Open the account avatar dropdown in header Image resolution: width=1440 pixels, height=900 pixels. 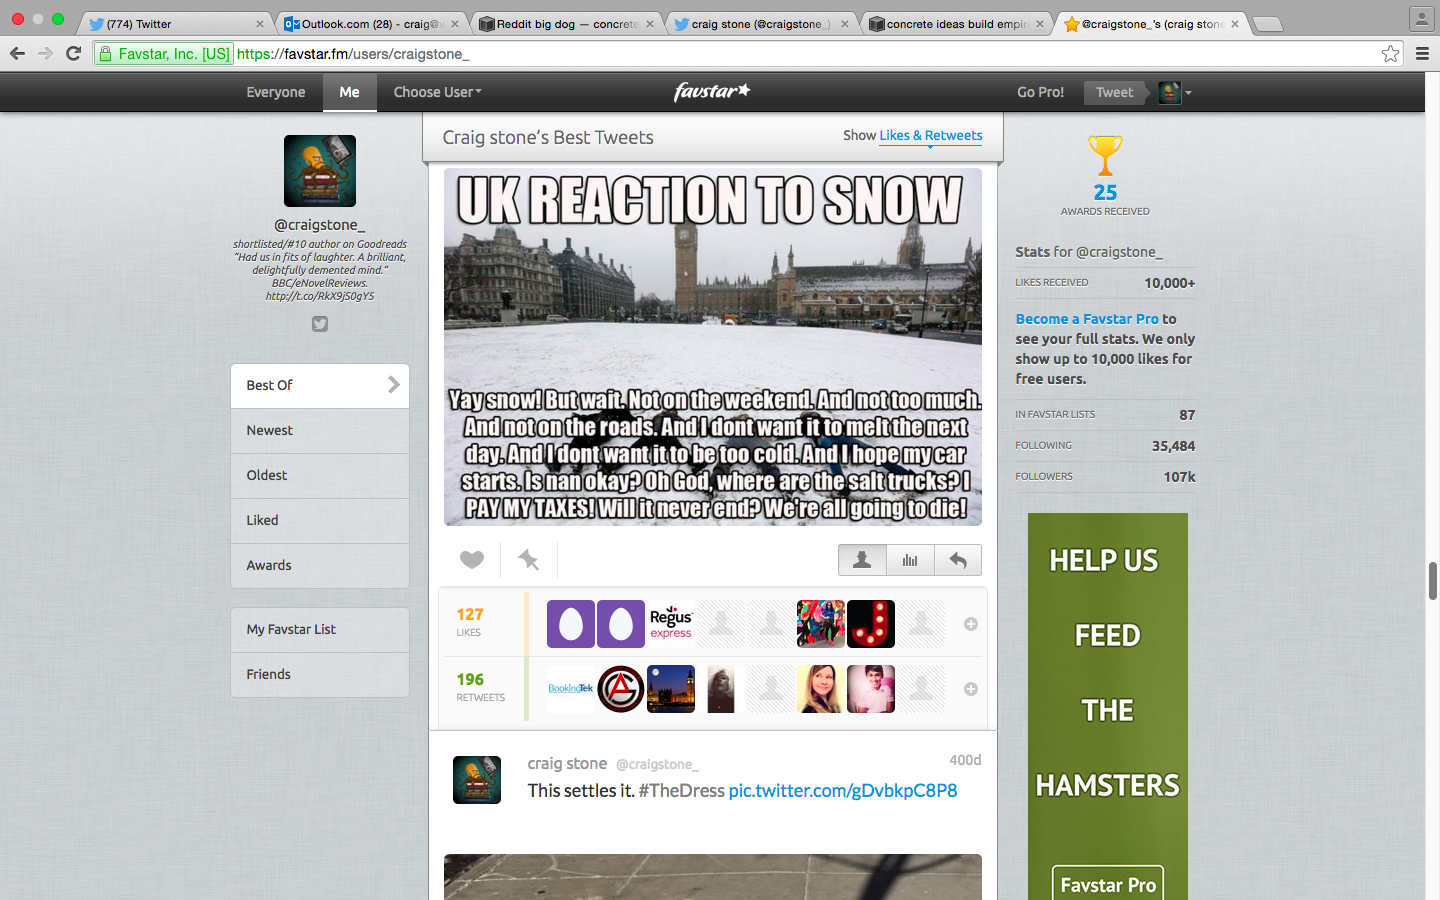(1175, 92)
